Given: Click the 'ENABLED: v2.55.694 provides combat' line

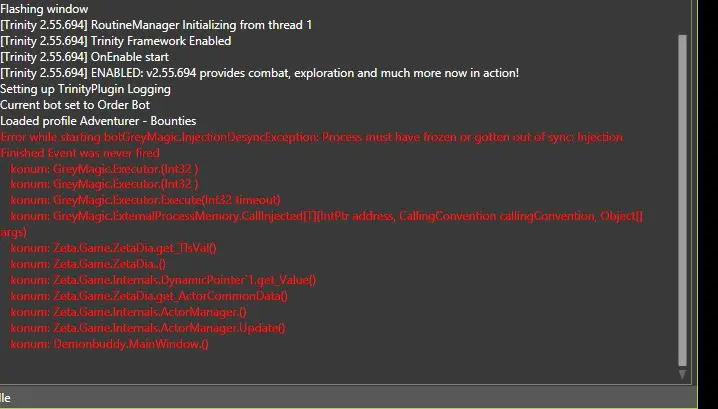Looking at the screenshot, I should [259, 73].
